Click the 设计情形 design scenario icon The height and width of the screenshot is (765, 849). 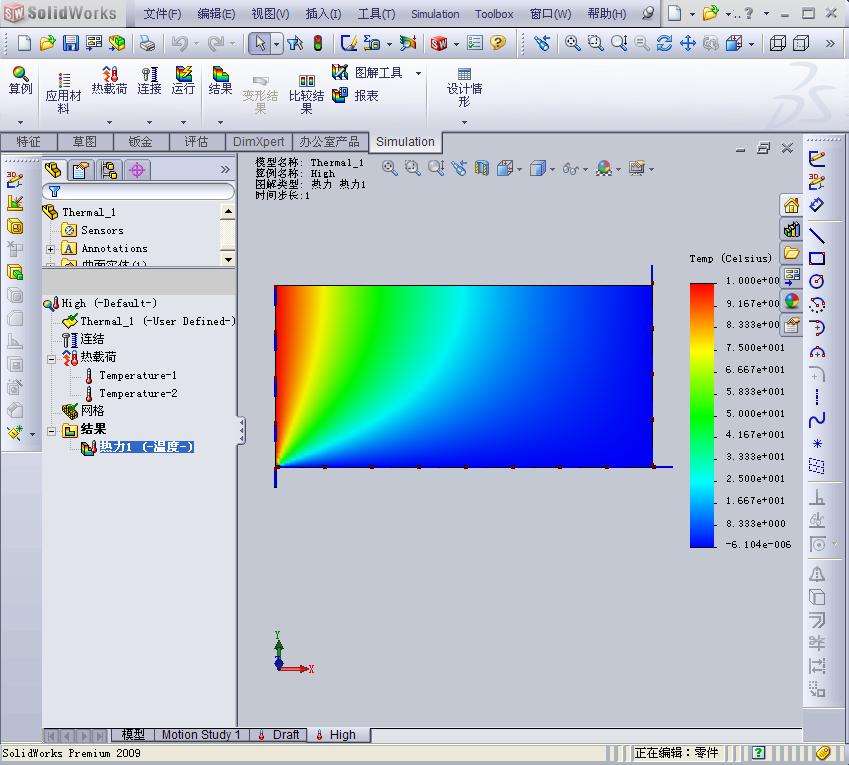tap(464, 88)
